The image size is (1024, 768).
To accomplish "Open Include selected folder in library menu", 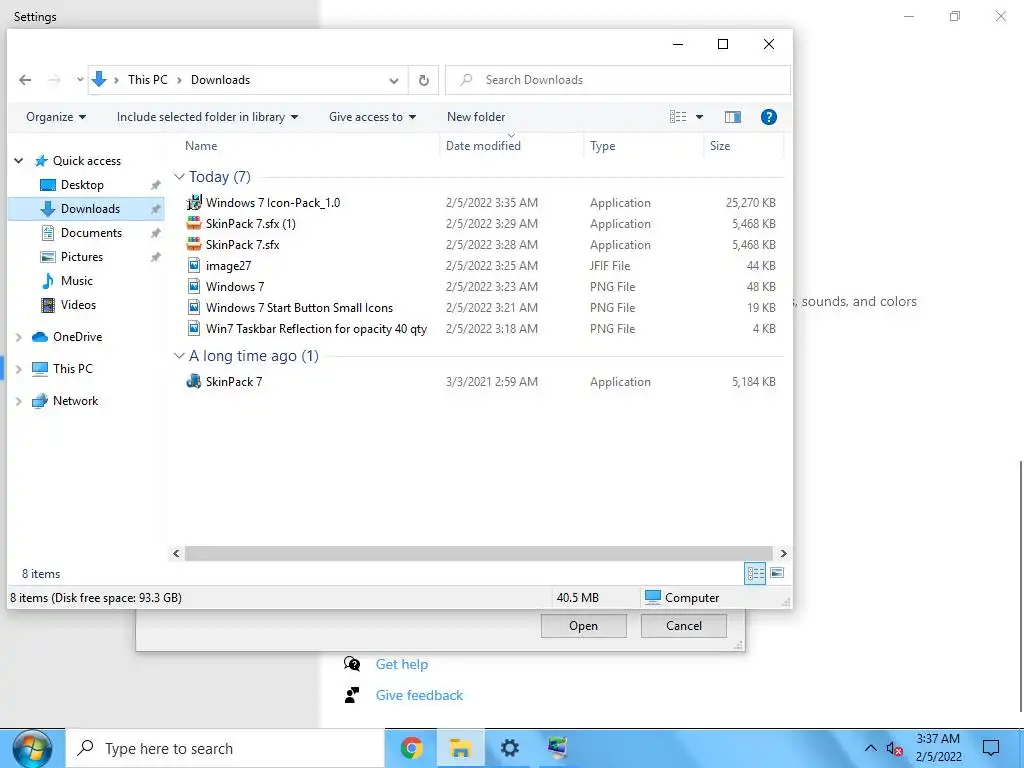I will [207, 117].
